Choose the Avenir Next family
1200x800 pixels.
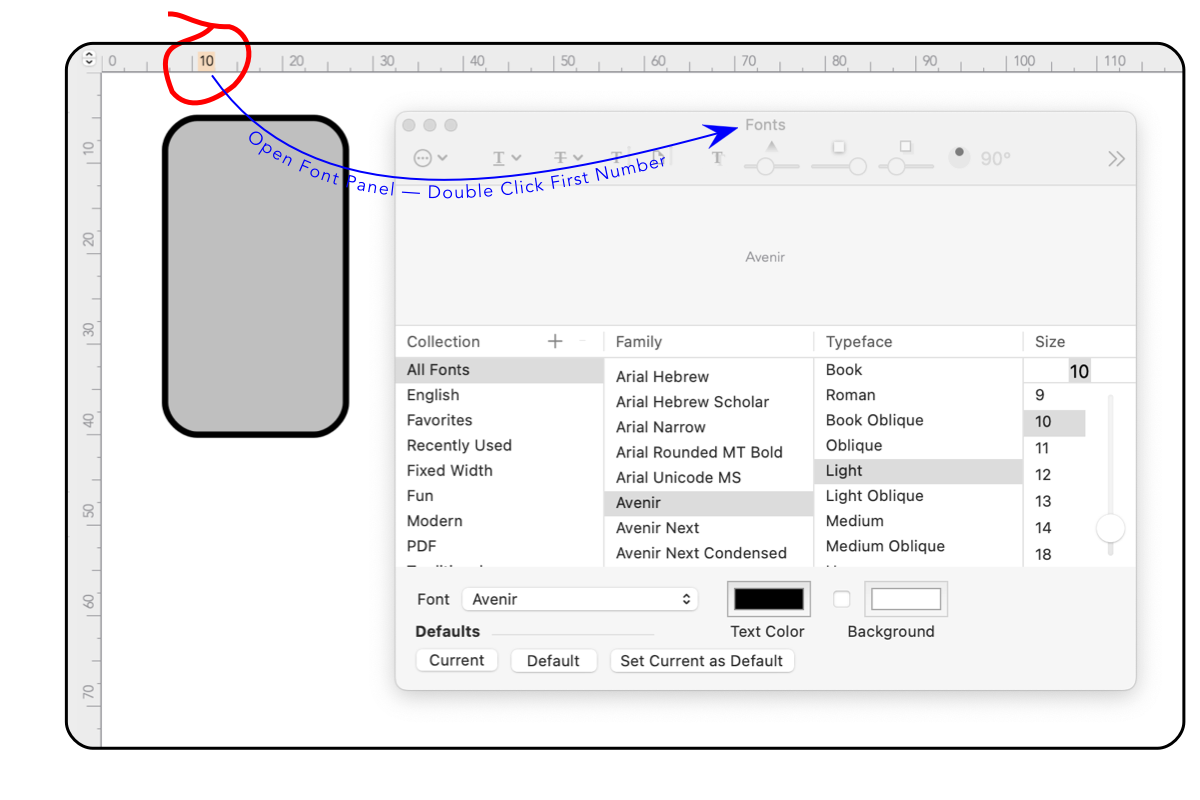(709, 528)
